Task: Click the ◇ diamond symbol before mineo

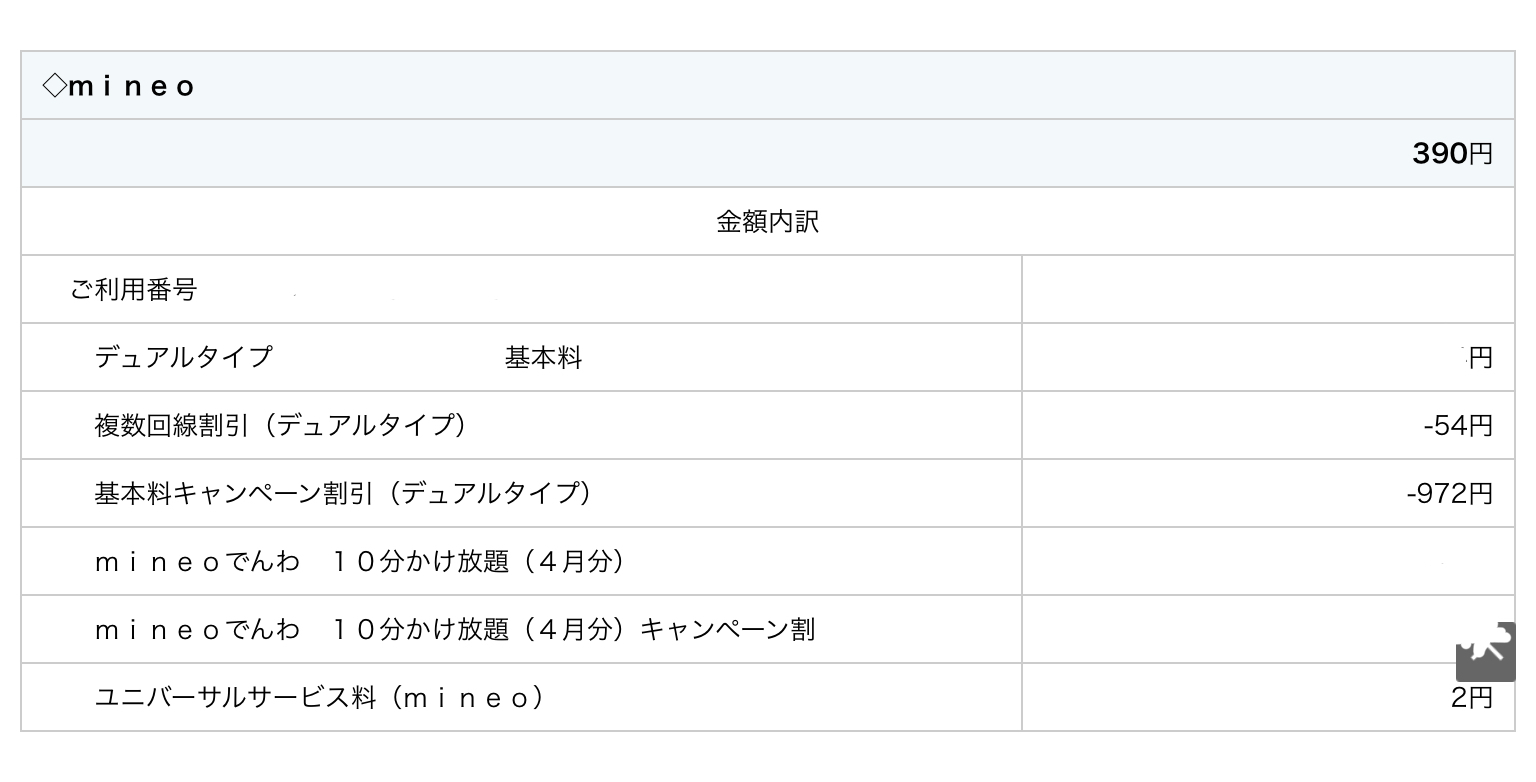Action: [x=53, y=86]
